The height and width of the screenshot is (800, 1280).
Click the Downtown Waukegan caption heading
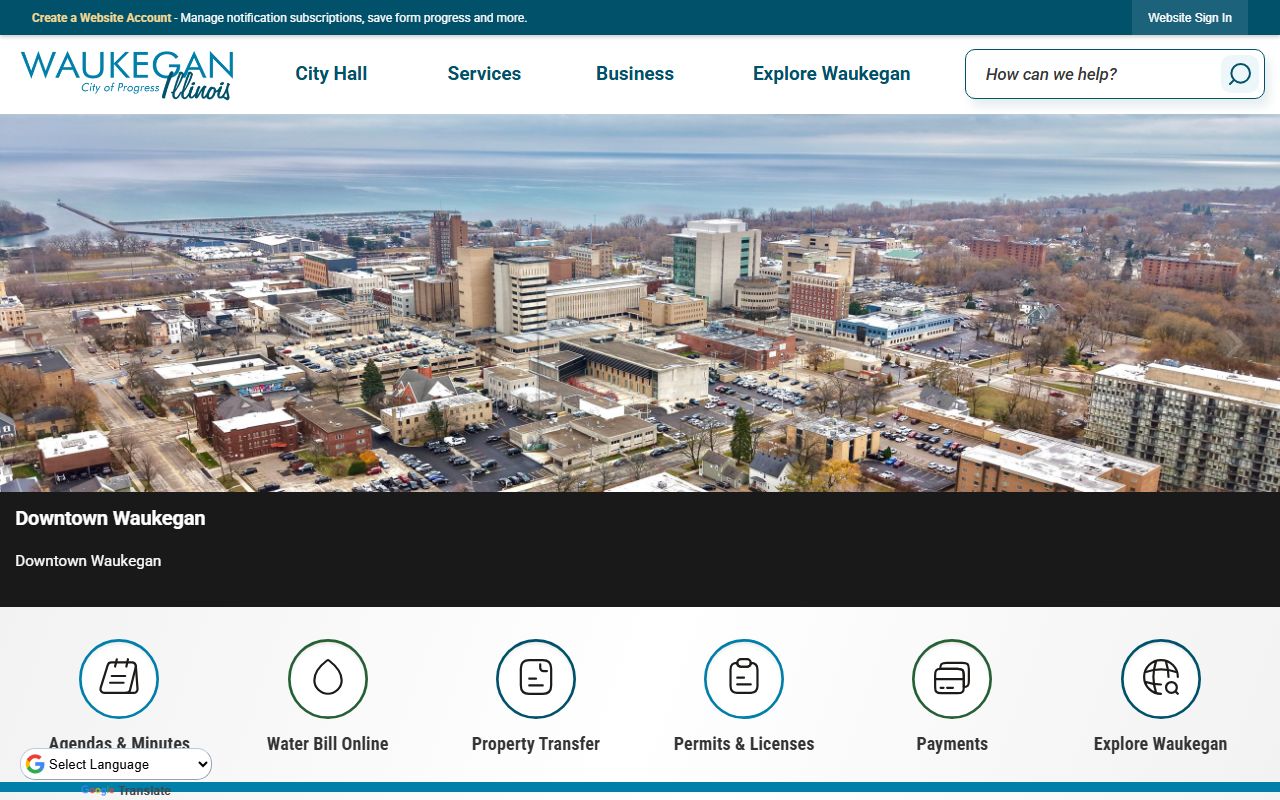[x=110, y=518]
